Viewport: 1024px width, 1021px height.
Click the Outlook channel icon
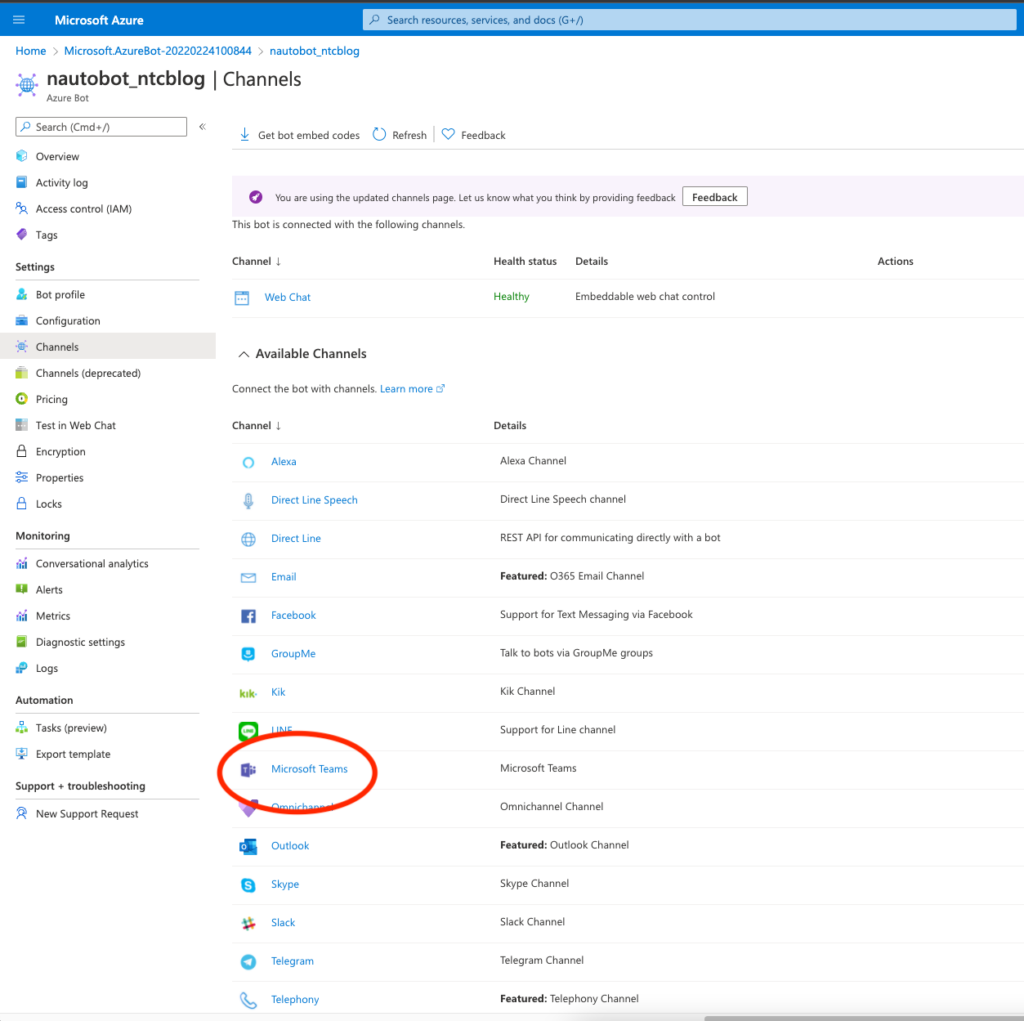pyautogui.click(x=248, y=847)
